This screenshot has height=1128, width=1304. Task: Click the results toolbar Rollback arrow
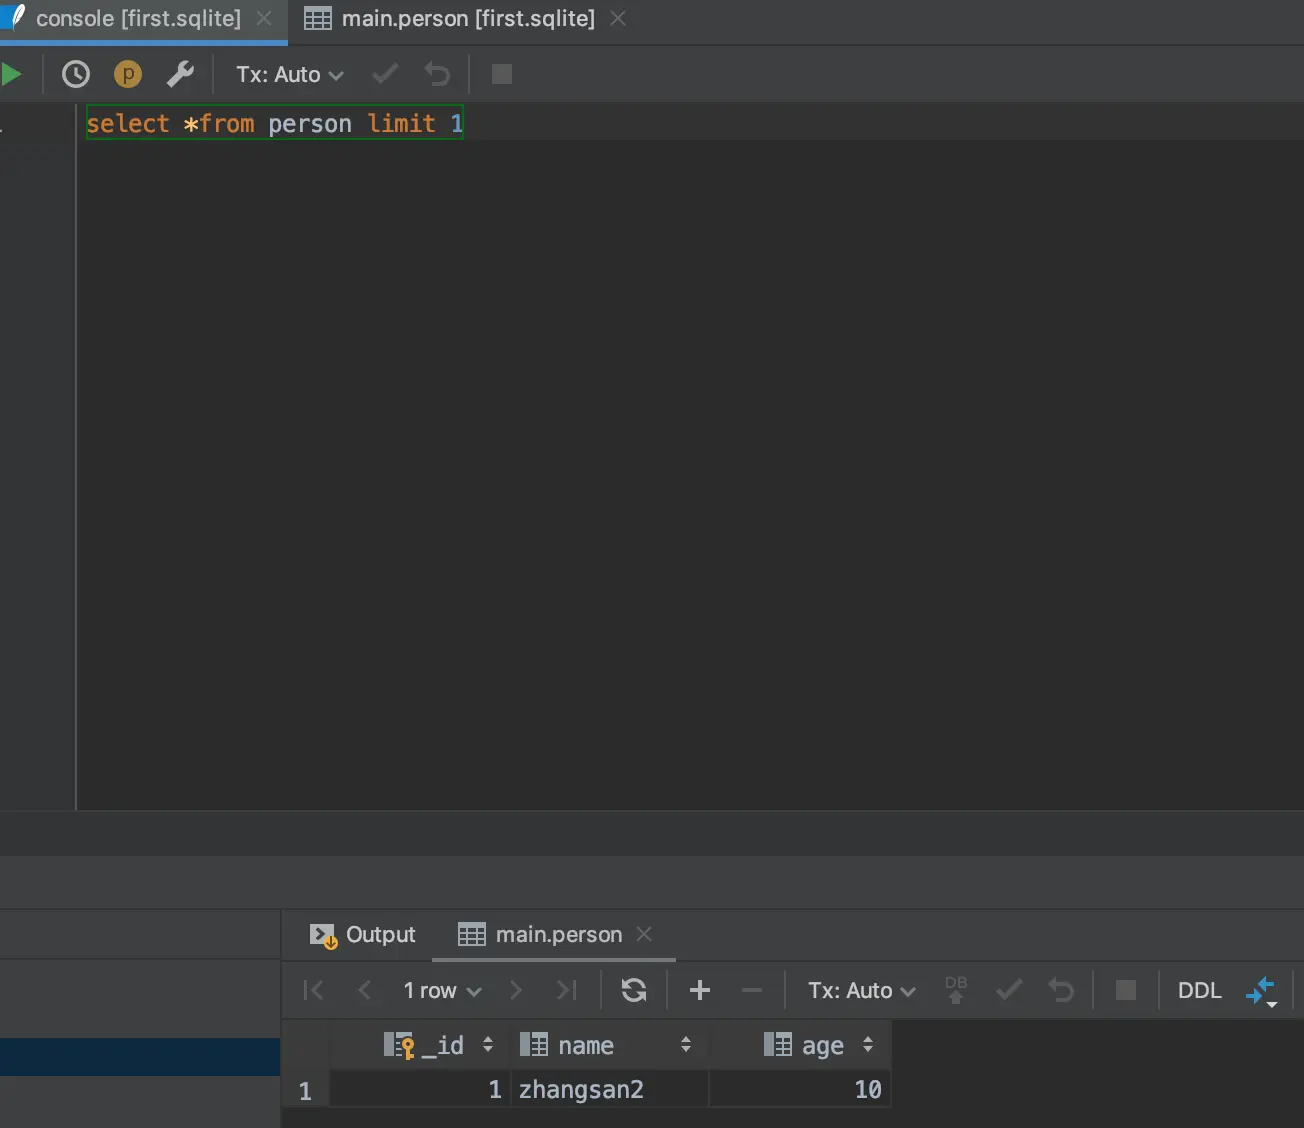[1061, 990]
